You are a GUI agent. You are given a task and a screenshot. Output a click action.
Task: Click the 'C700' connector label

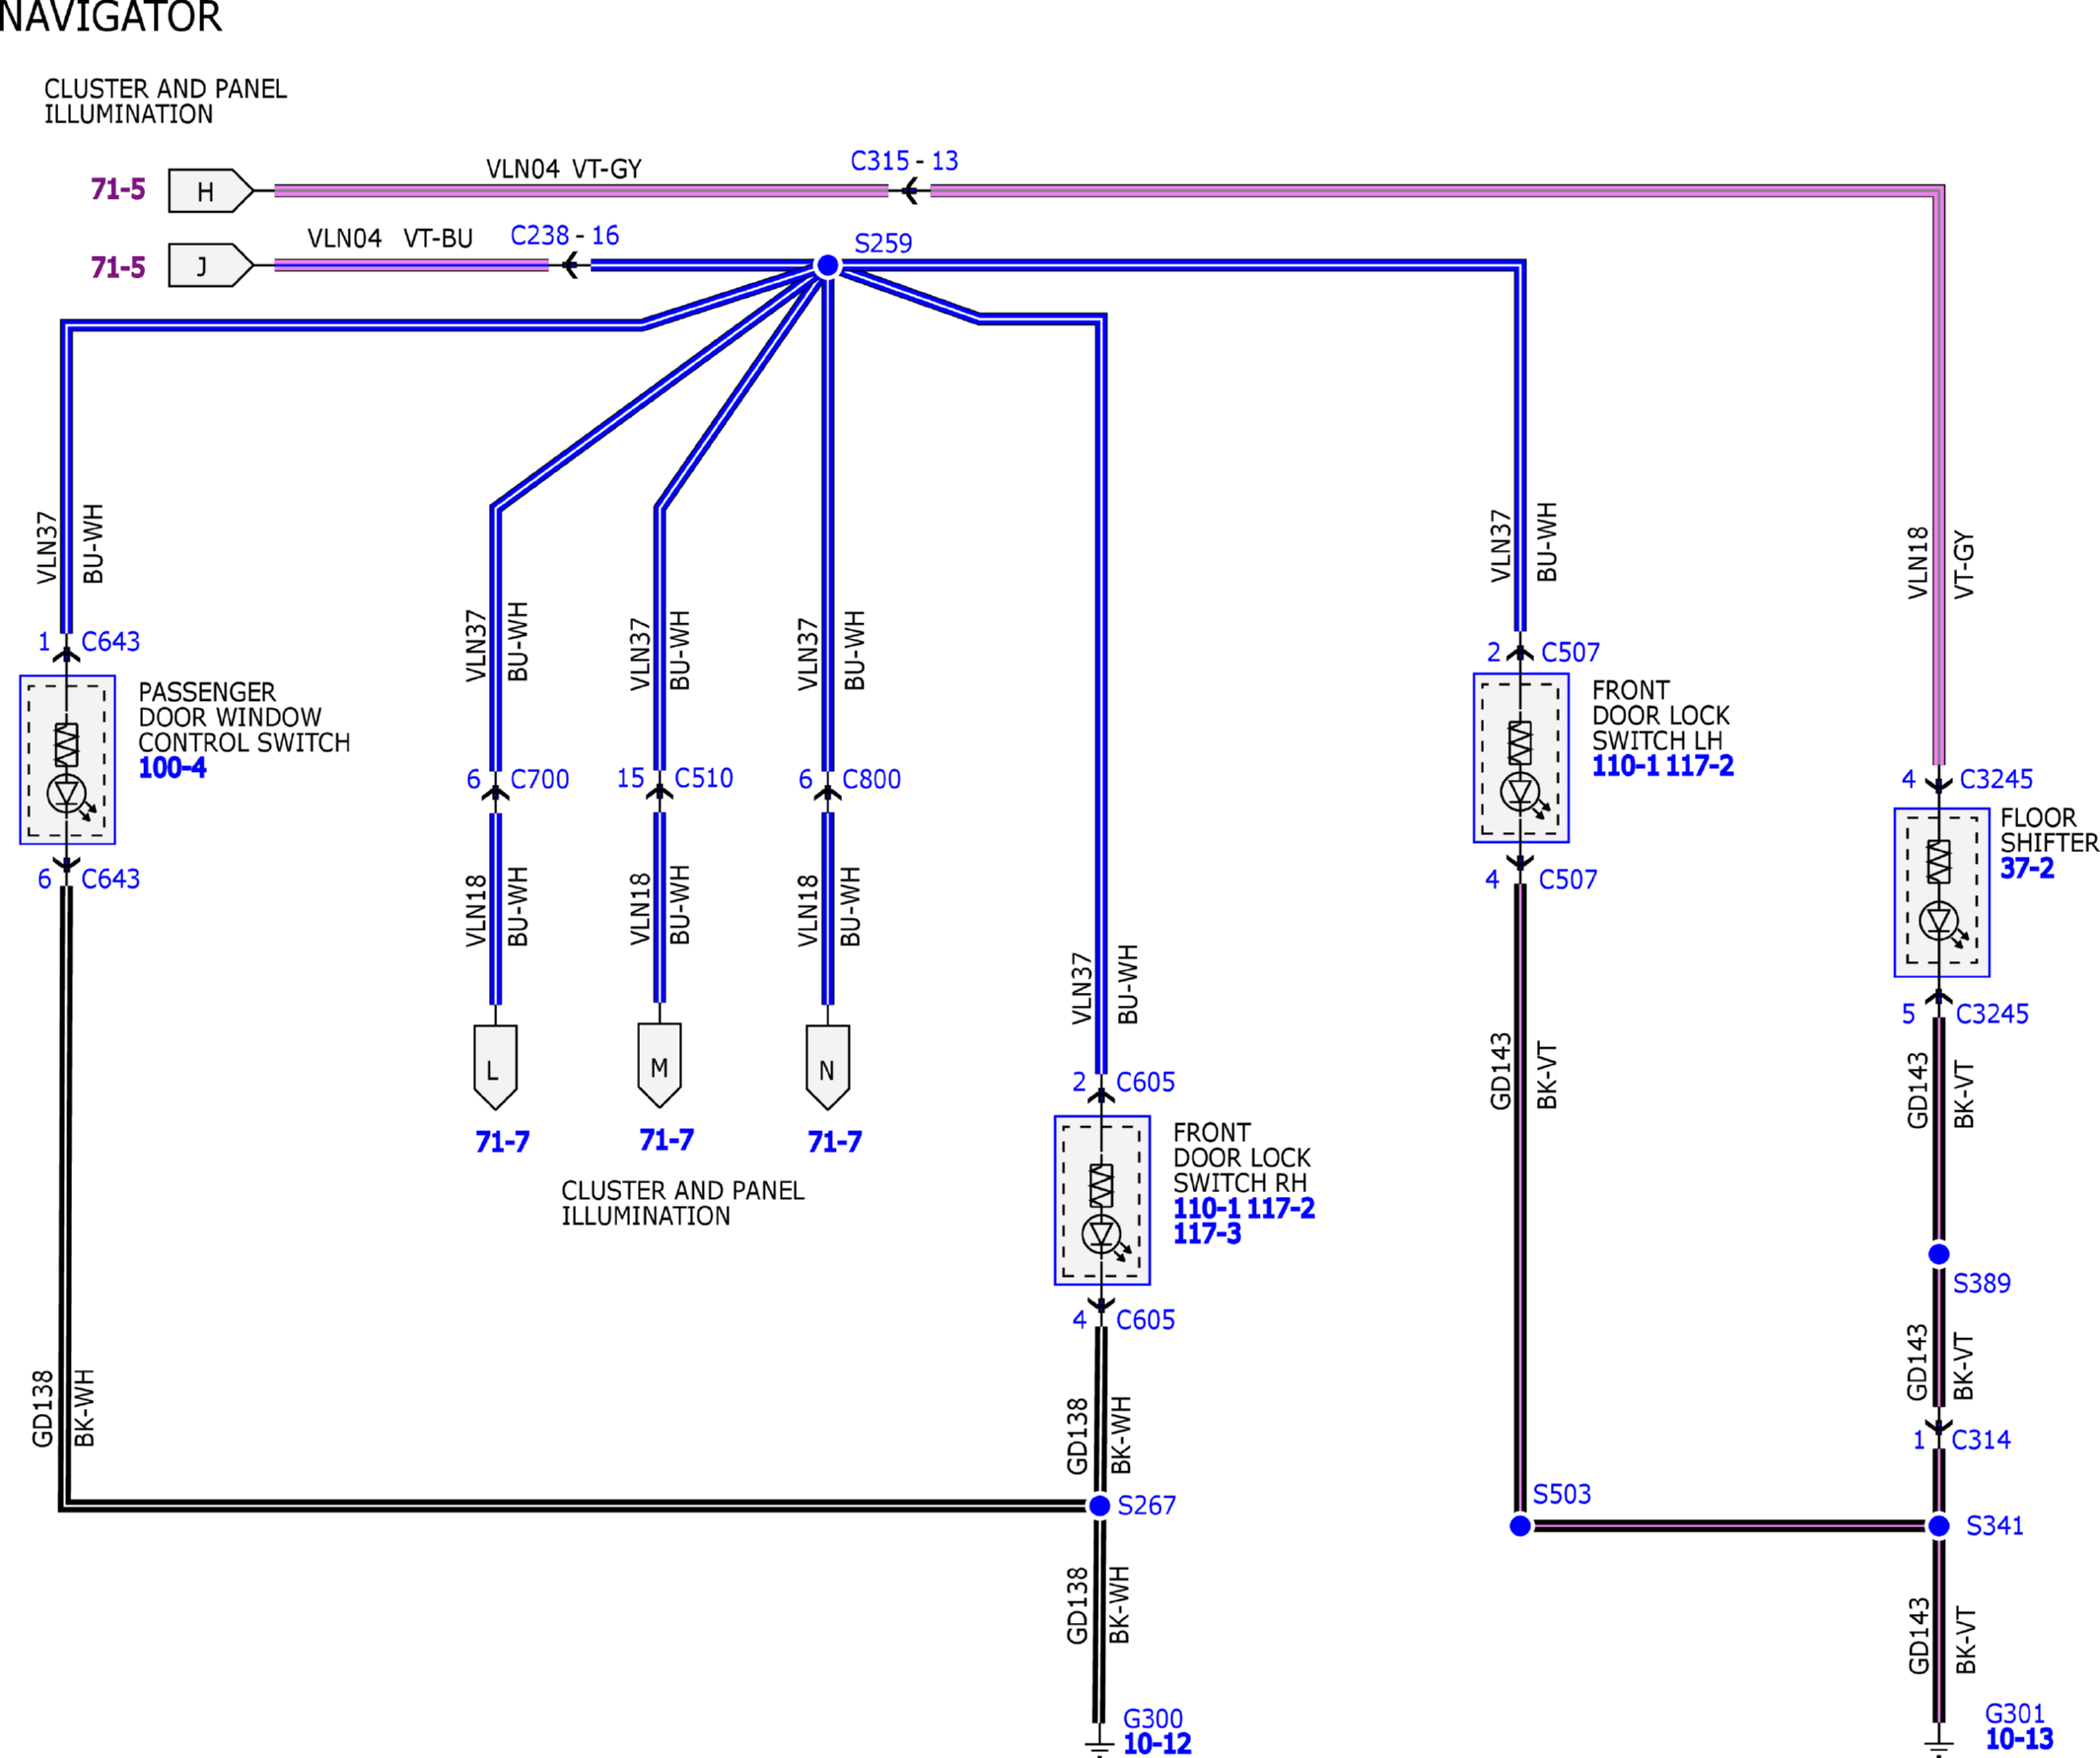click(539, 780)
